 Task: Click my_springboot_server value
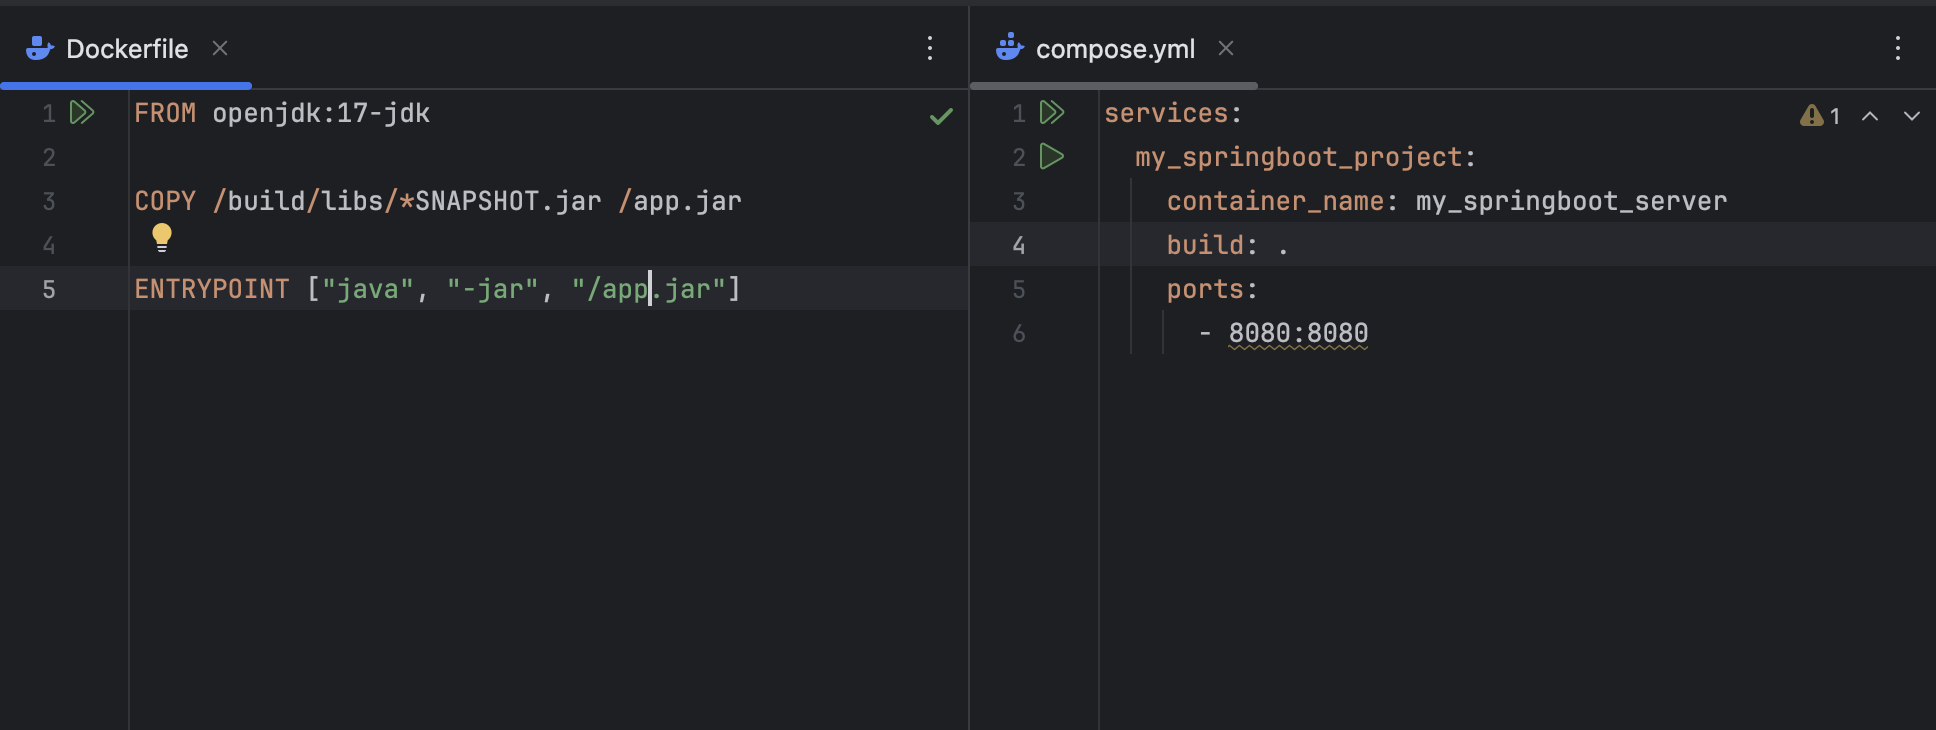pyautogui.click(x=1571, y=201)
